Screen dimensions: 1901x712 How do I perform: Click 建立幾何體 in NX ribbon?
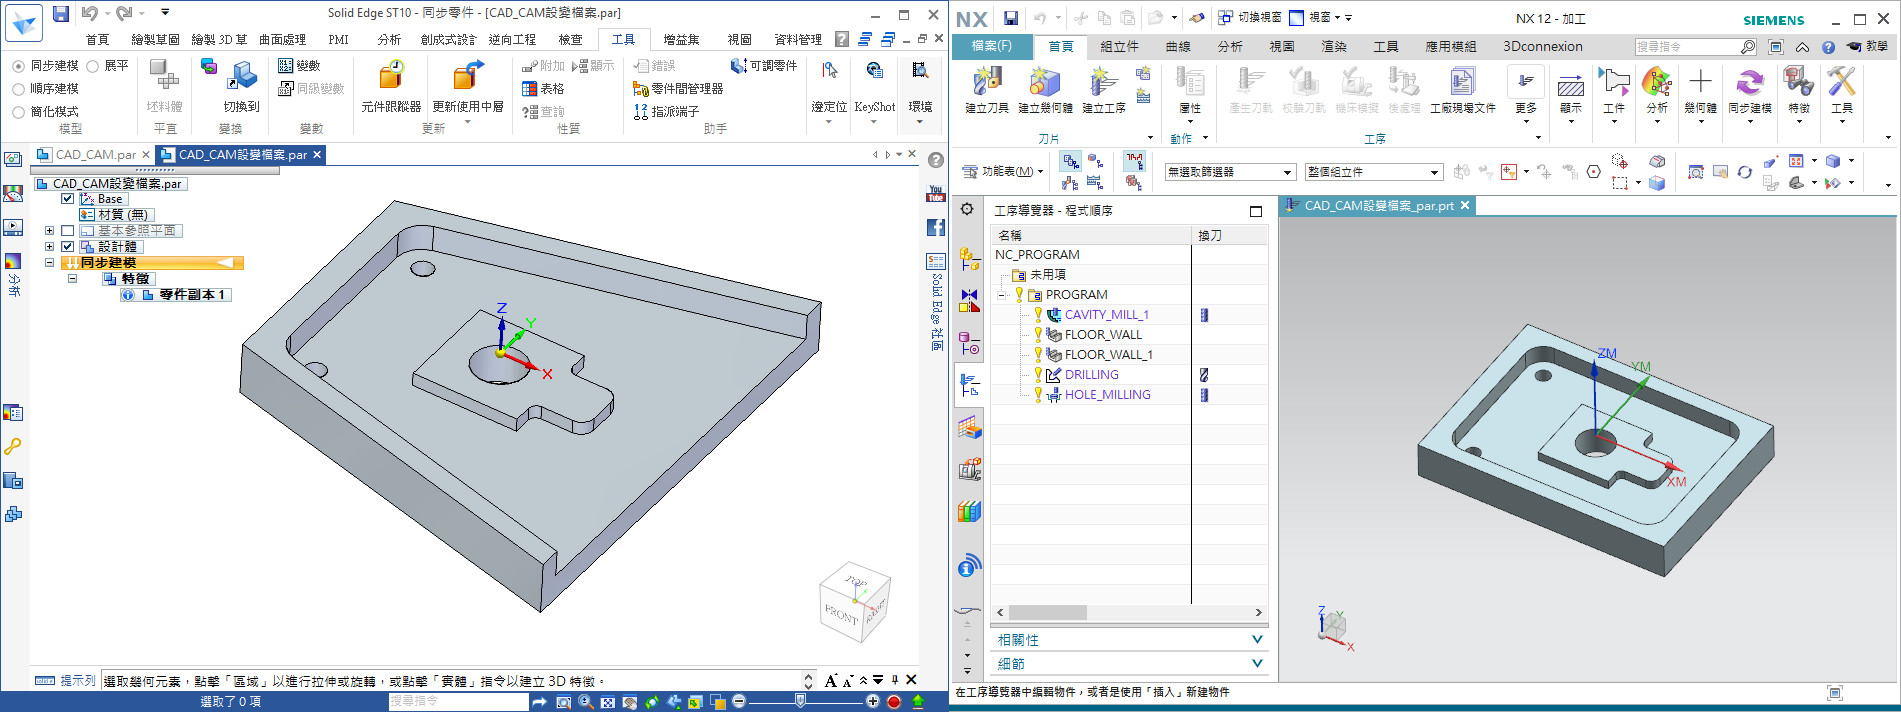tap(1045, 90)
